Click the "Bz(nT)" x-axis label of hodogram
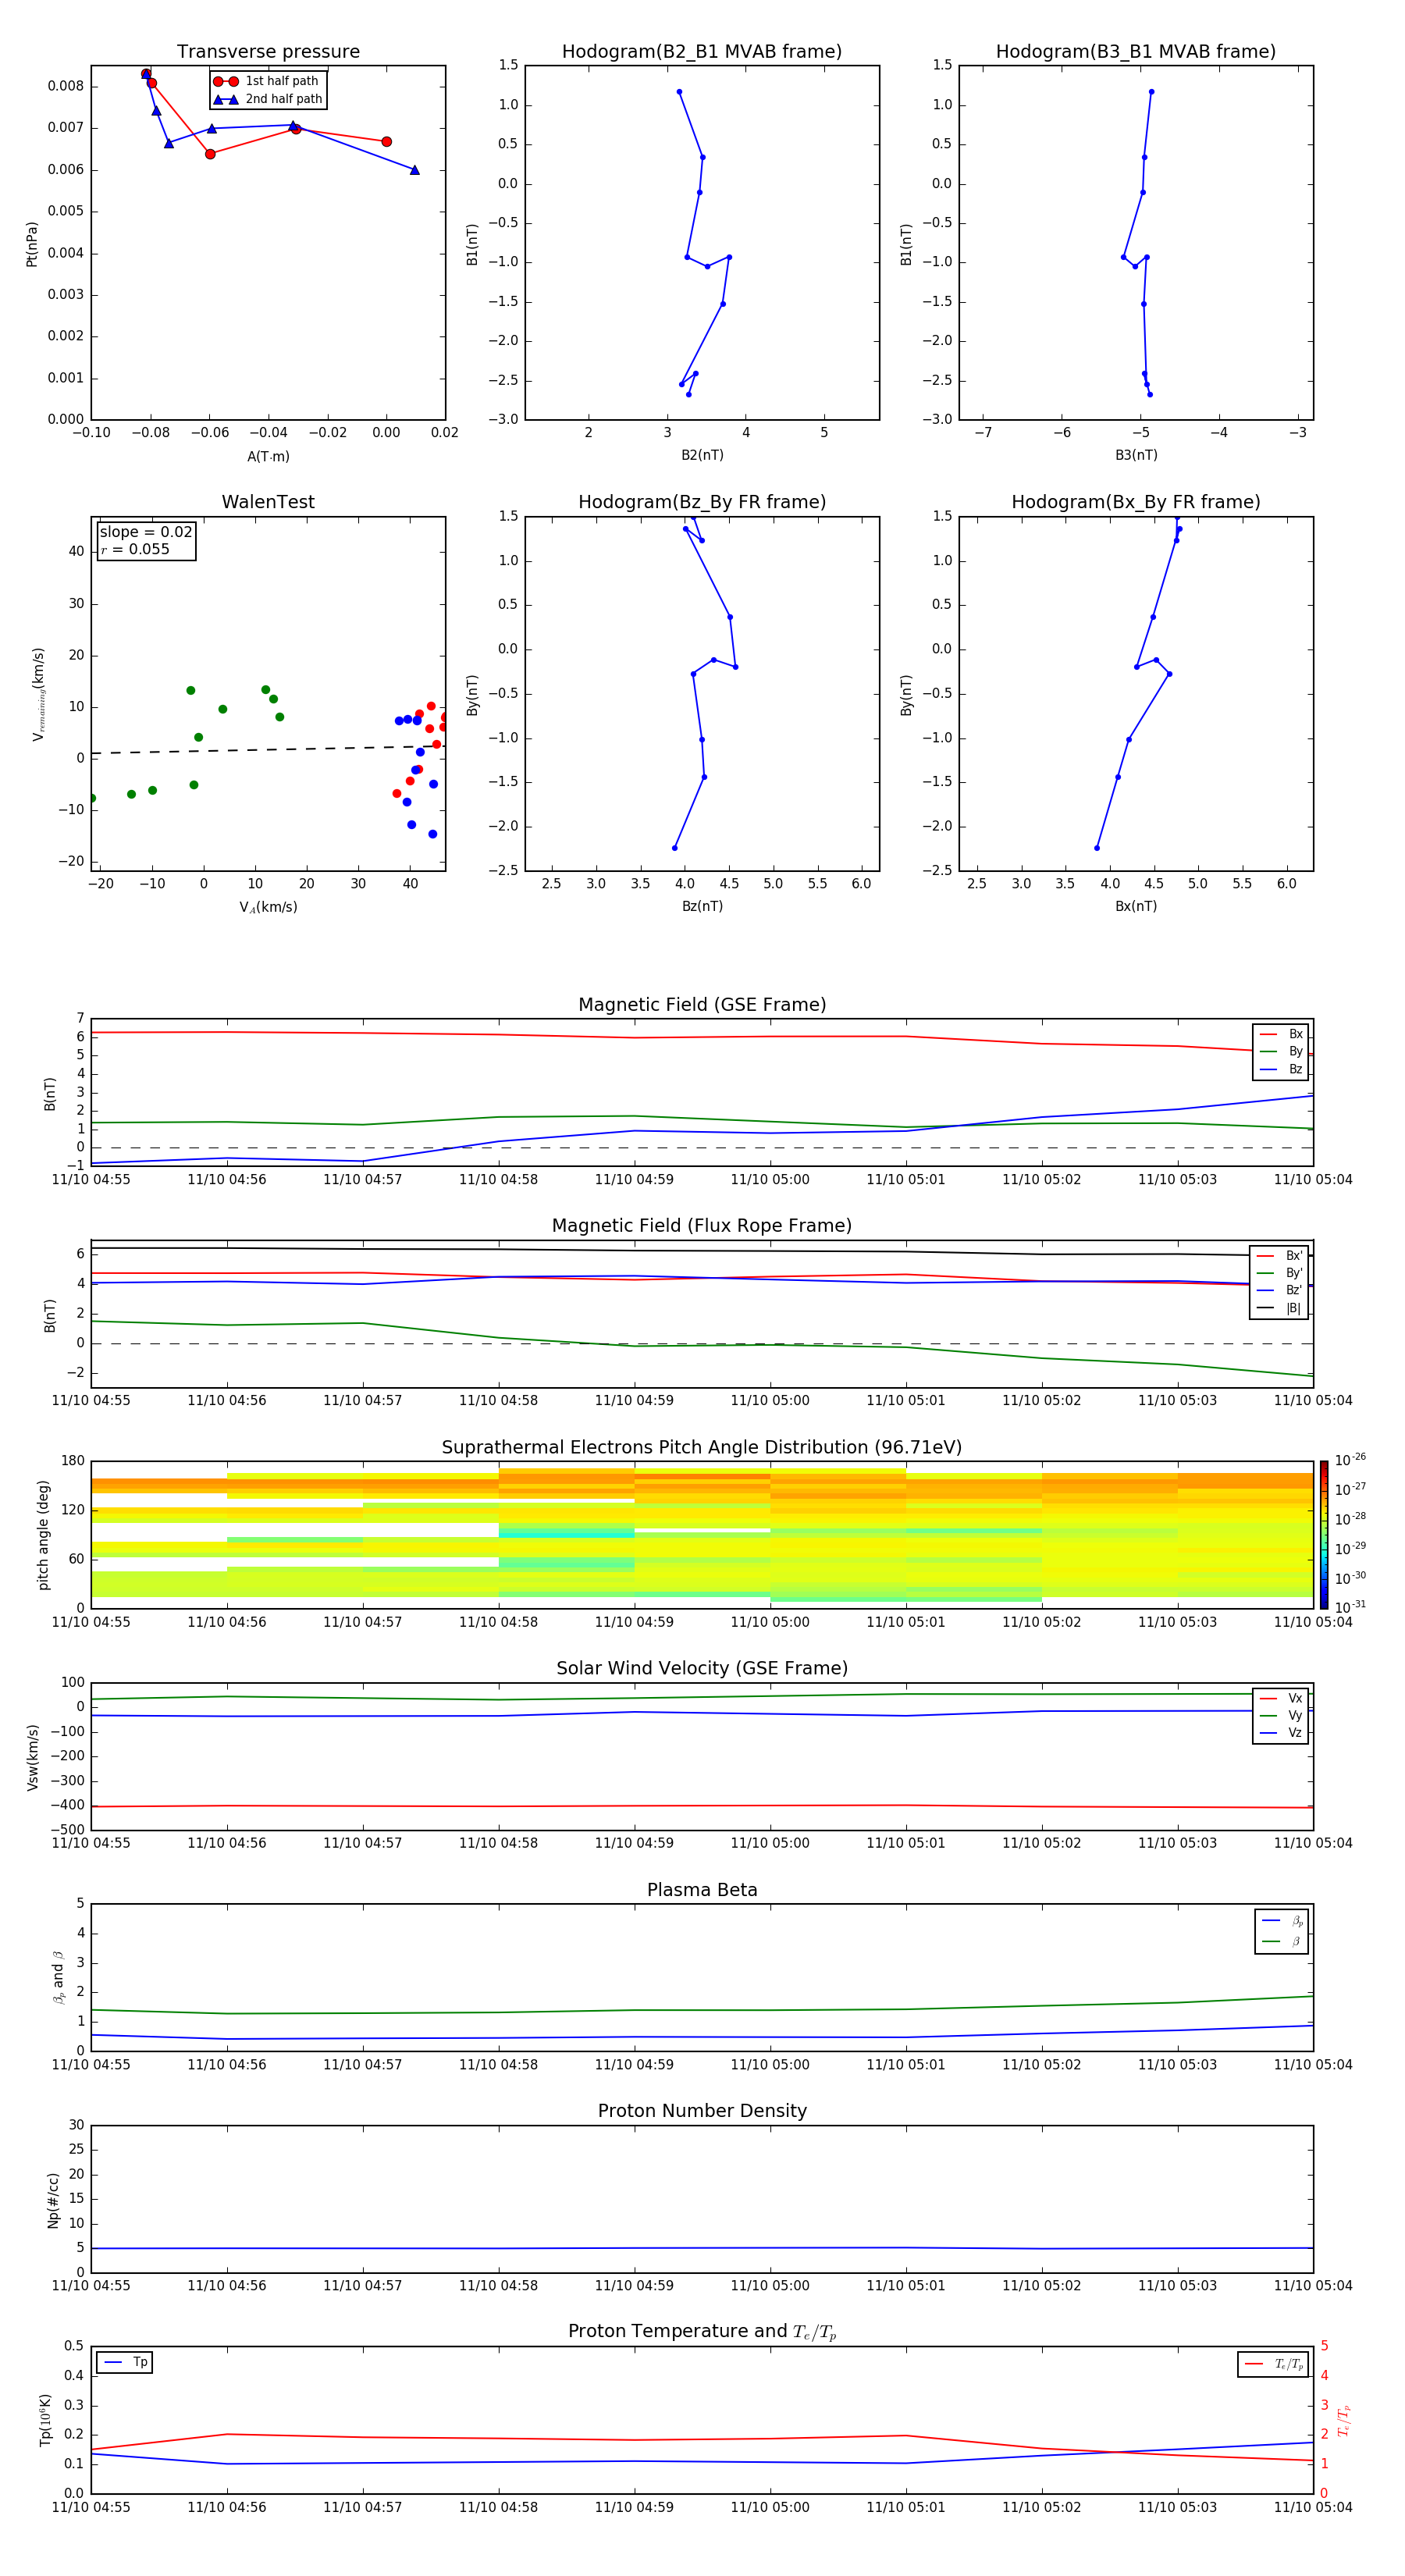The width and height of the screenshot is (1405, 2576). coord(702,906)
